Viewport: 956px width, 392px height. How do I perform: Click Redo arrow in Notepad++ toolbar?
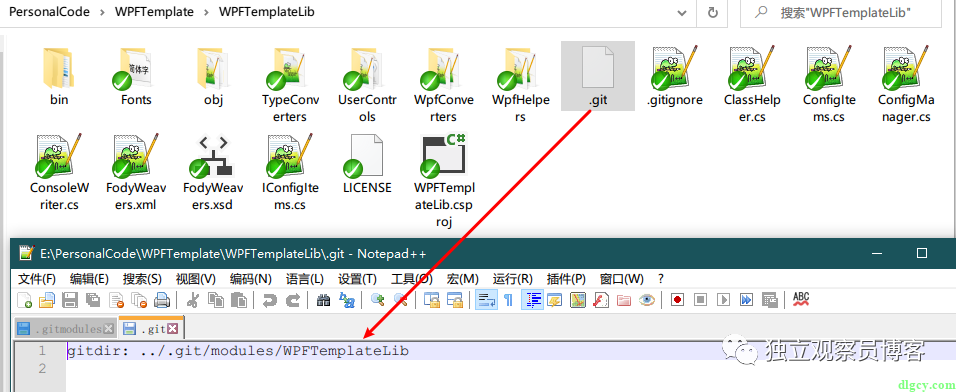[293, 300]
